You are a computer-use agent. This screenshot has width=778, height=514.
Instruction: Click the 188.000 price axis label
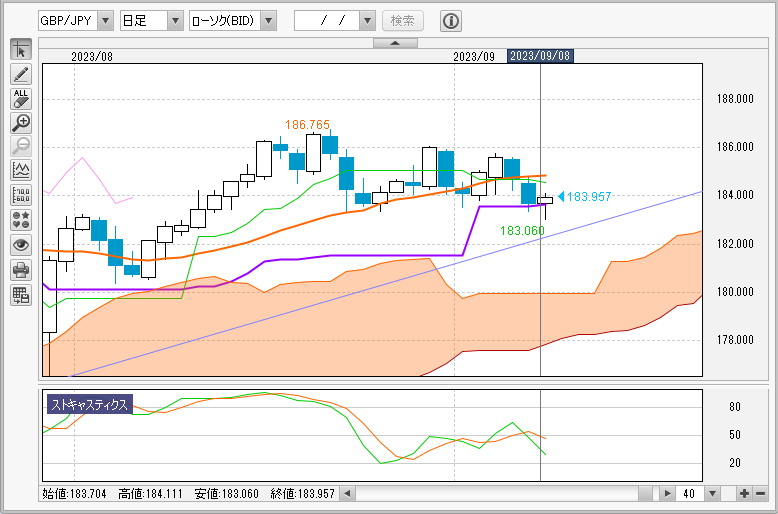coord(735,99)
